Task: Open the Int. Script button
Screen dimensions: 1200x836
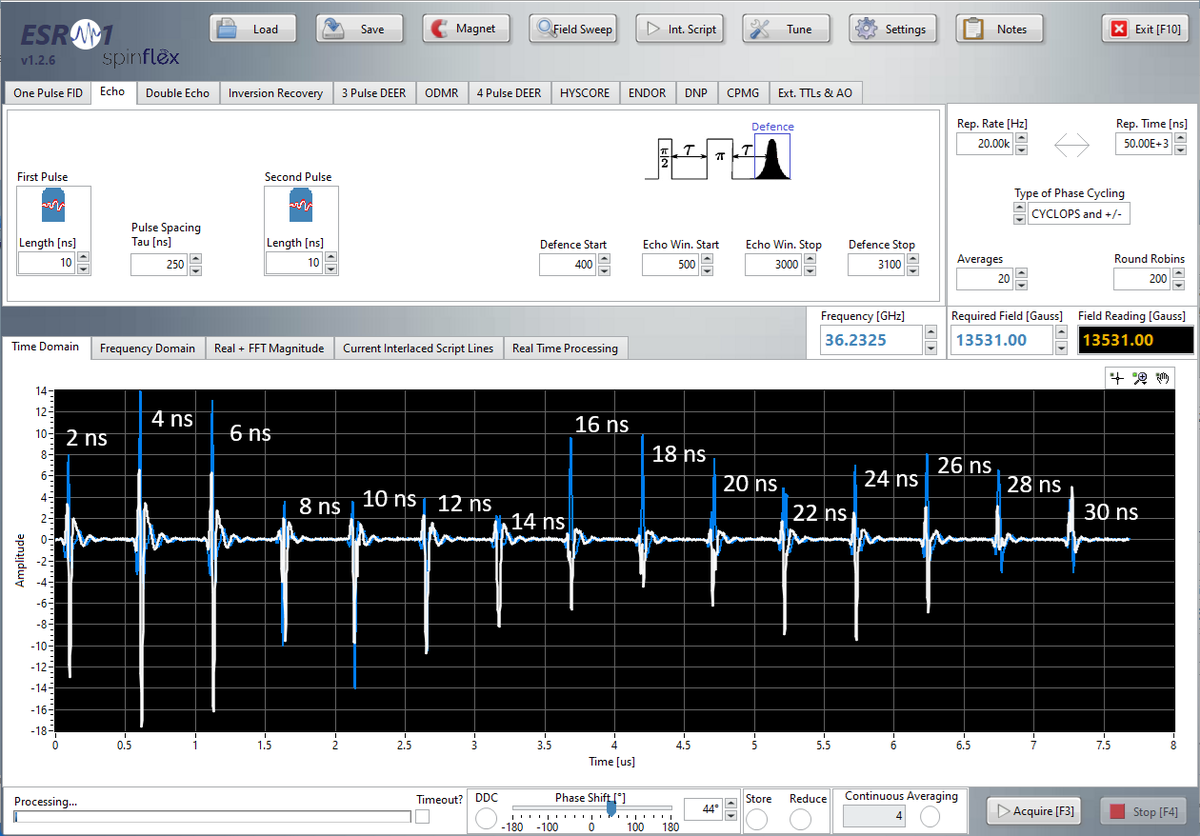Action: coord(680,29)
